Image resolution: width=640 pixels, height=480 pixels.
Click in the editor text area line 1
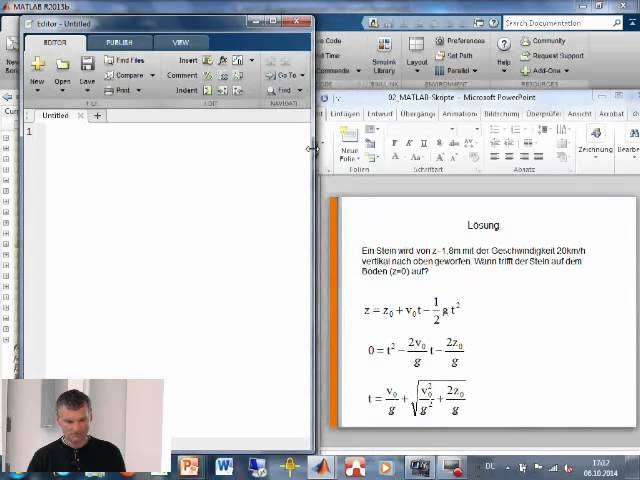pos(178,132)
